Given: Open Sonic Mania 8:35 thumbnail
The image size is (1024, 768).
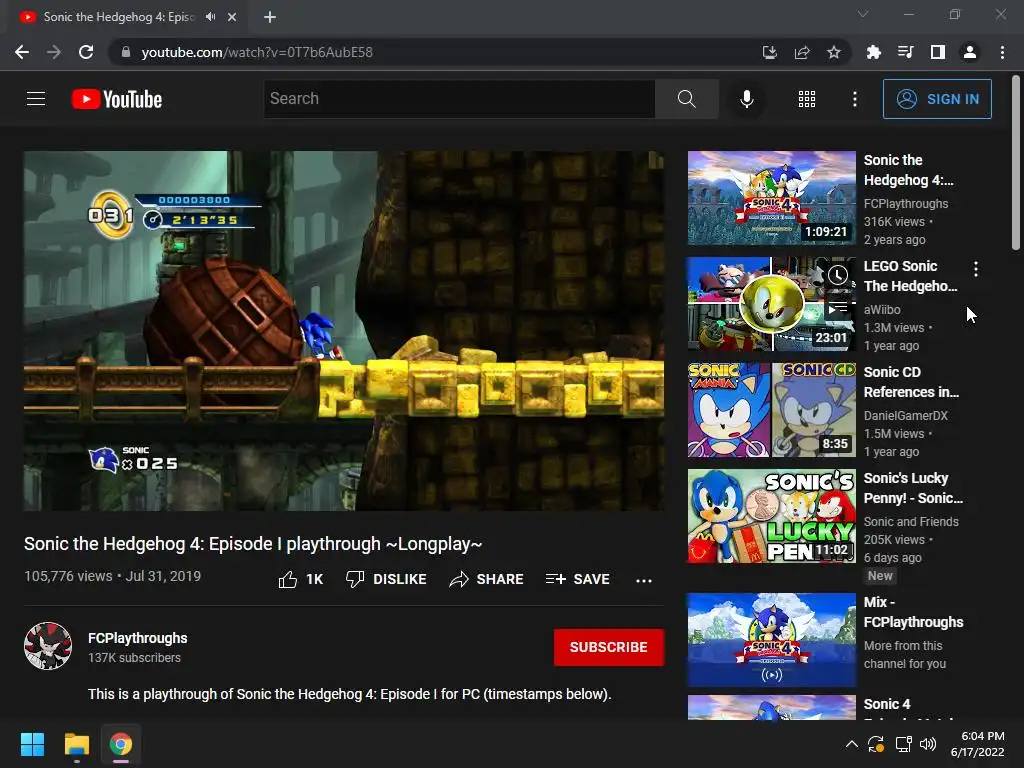Looking at the screenshot, I should [x=771, y=409].
